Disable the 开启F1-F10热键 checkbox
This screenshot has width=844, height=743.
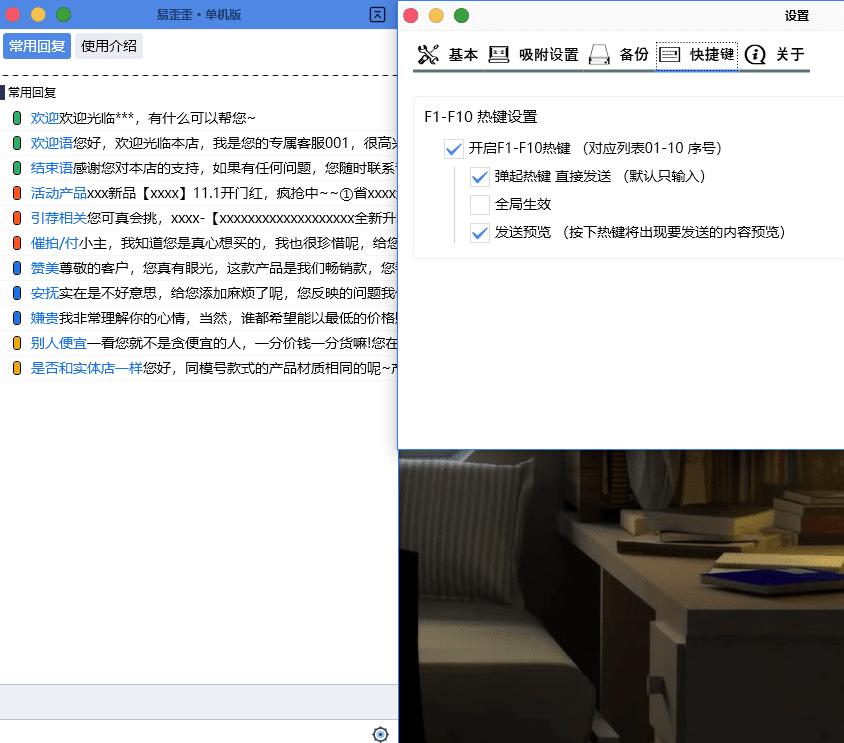click(454, 148)
